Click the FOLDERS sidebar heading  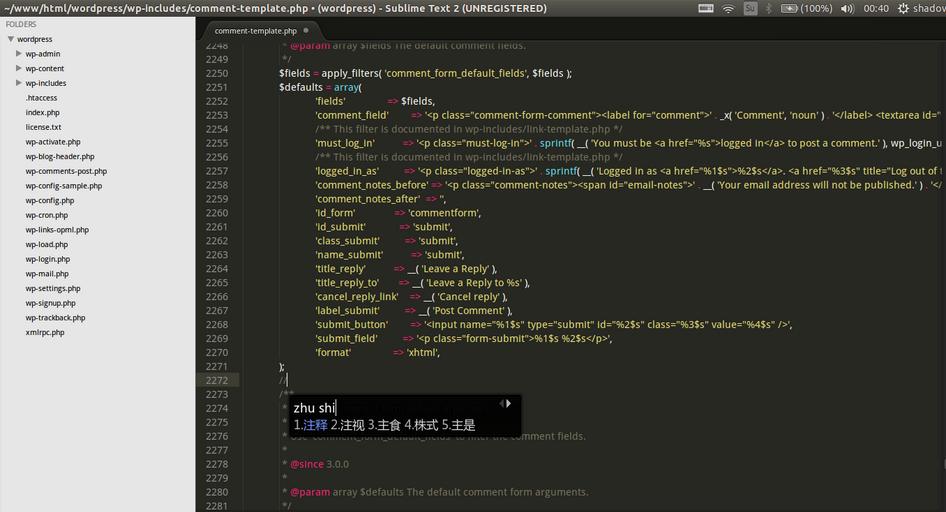pyautogui.click(x=21, y=24)
